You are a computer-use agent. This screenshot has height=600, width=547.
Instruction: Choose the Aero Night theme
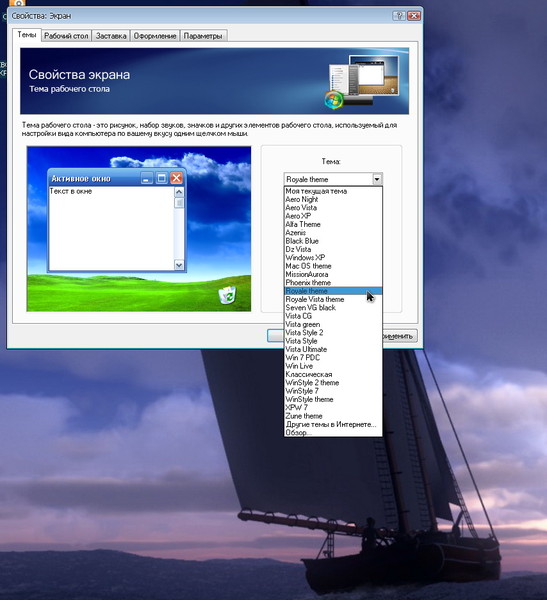point(333,199)
